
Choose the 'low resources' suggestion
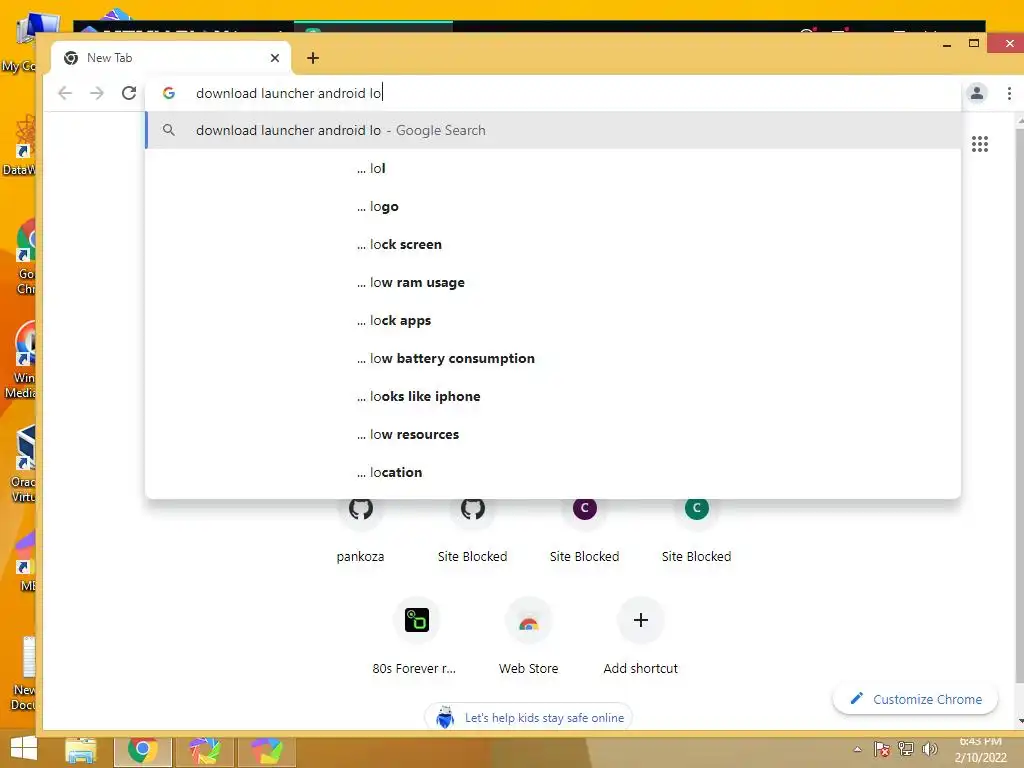pyautogui.click(x=552, y=434)
